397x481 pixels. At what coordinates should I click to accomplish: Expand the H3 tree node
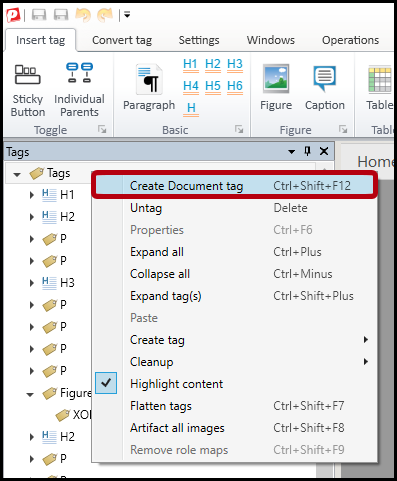(x=32, y=283)
